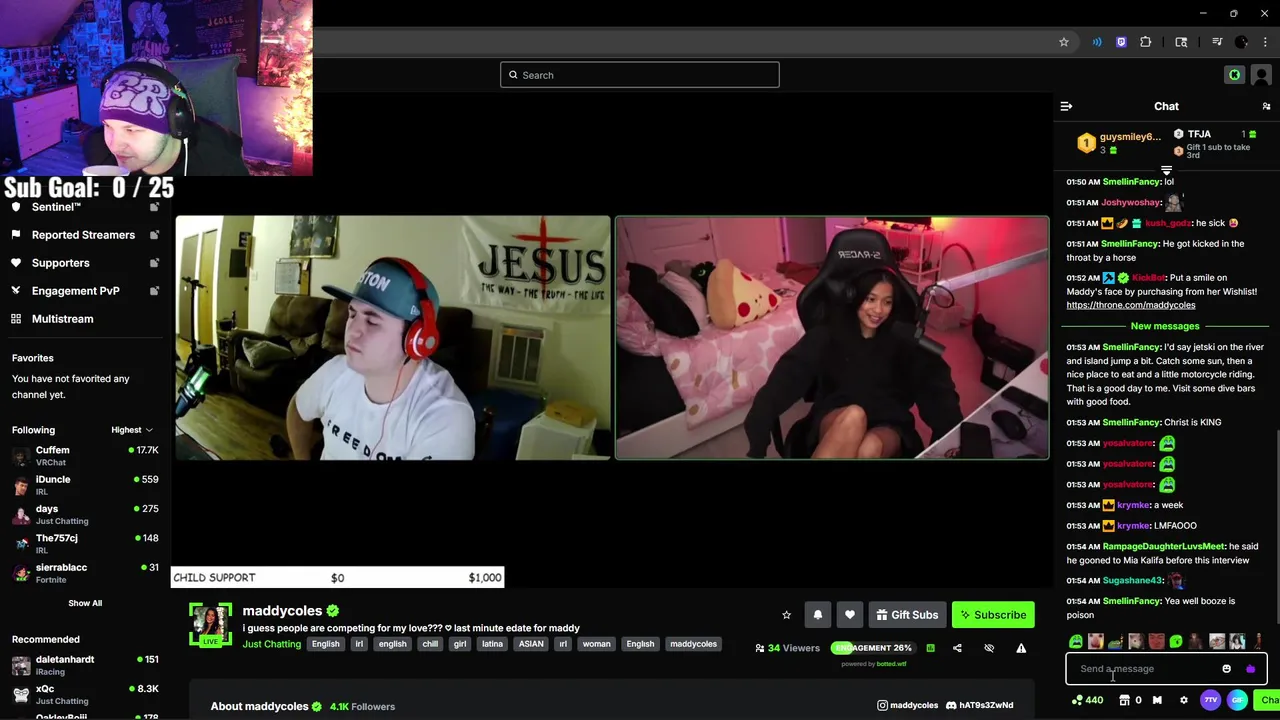Open Reported Streamers in sidebar
Viewport: 1280px width, 720px height.
click(x=83, y=235)
